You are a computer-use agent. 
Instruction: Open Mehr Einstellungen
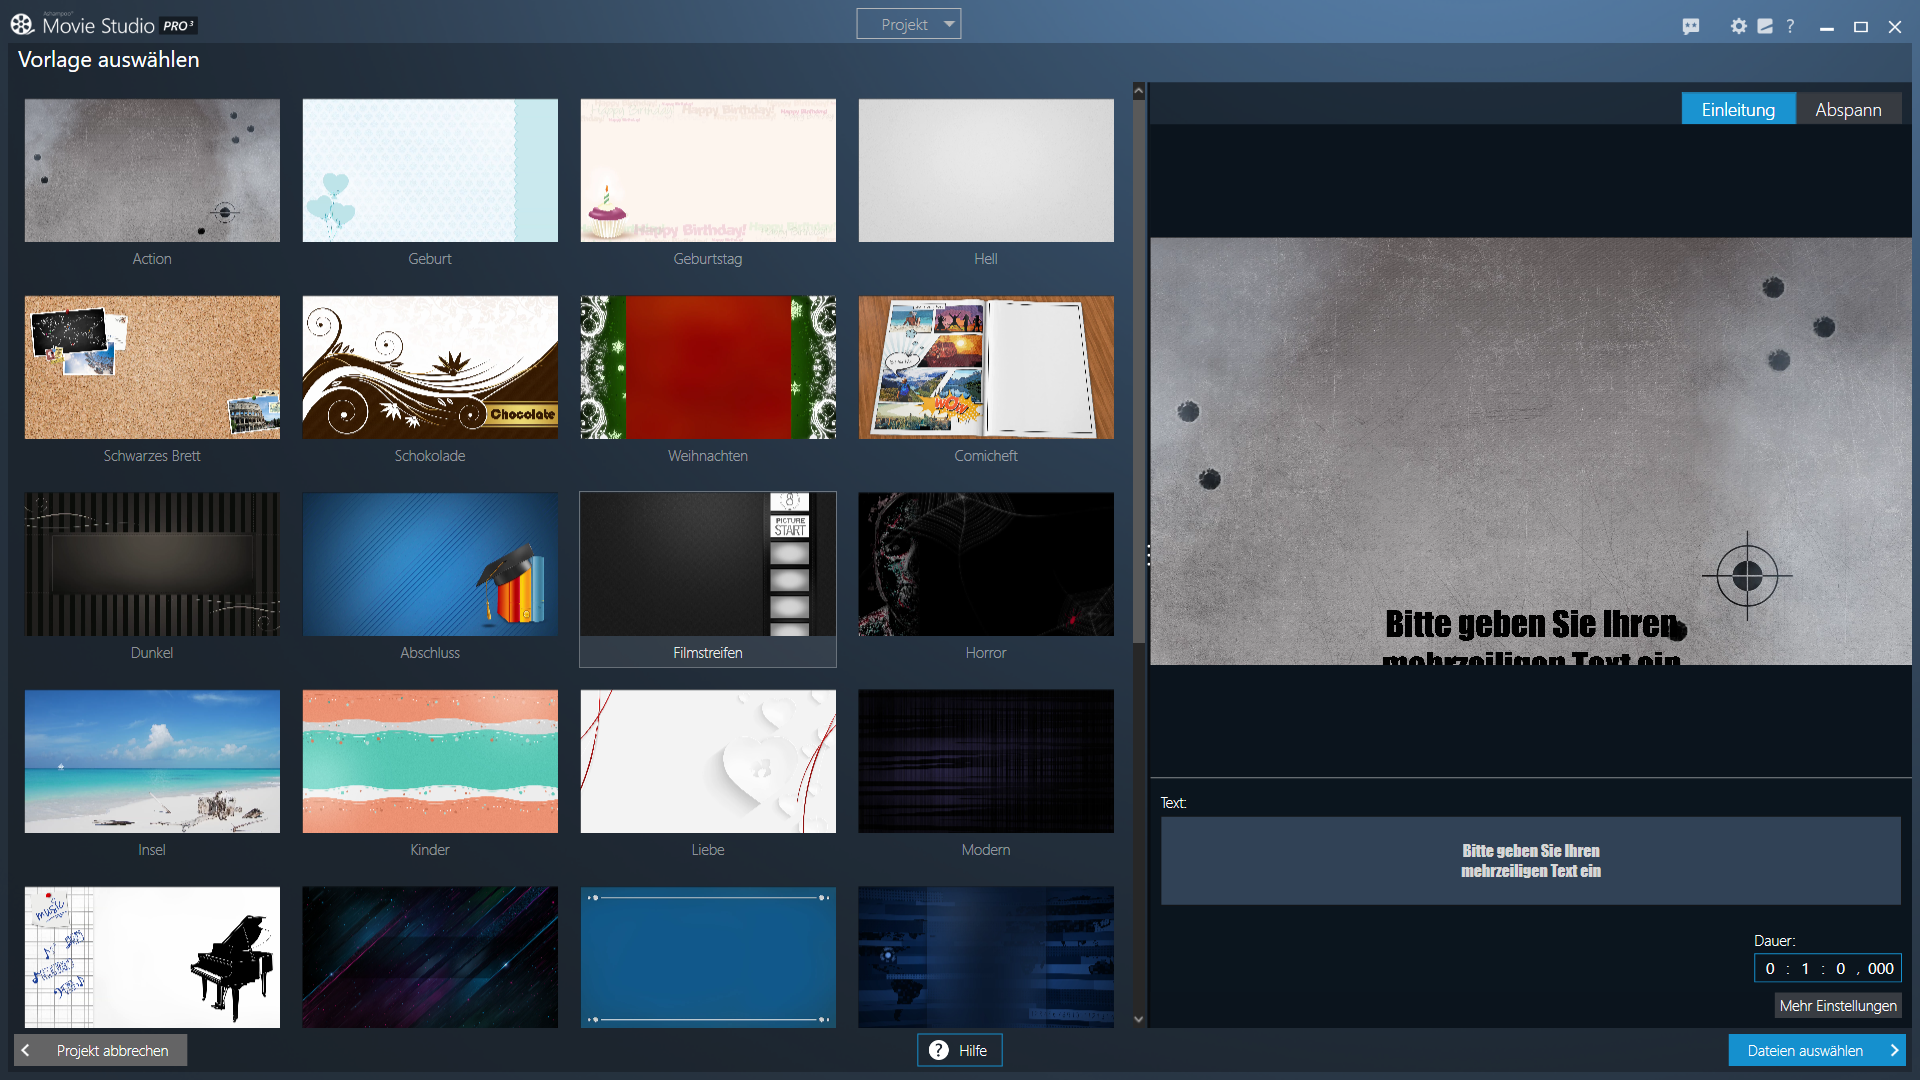1837,1005
